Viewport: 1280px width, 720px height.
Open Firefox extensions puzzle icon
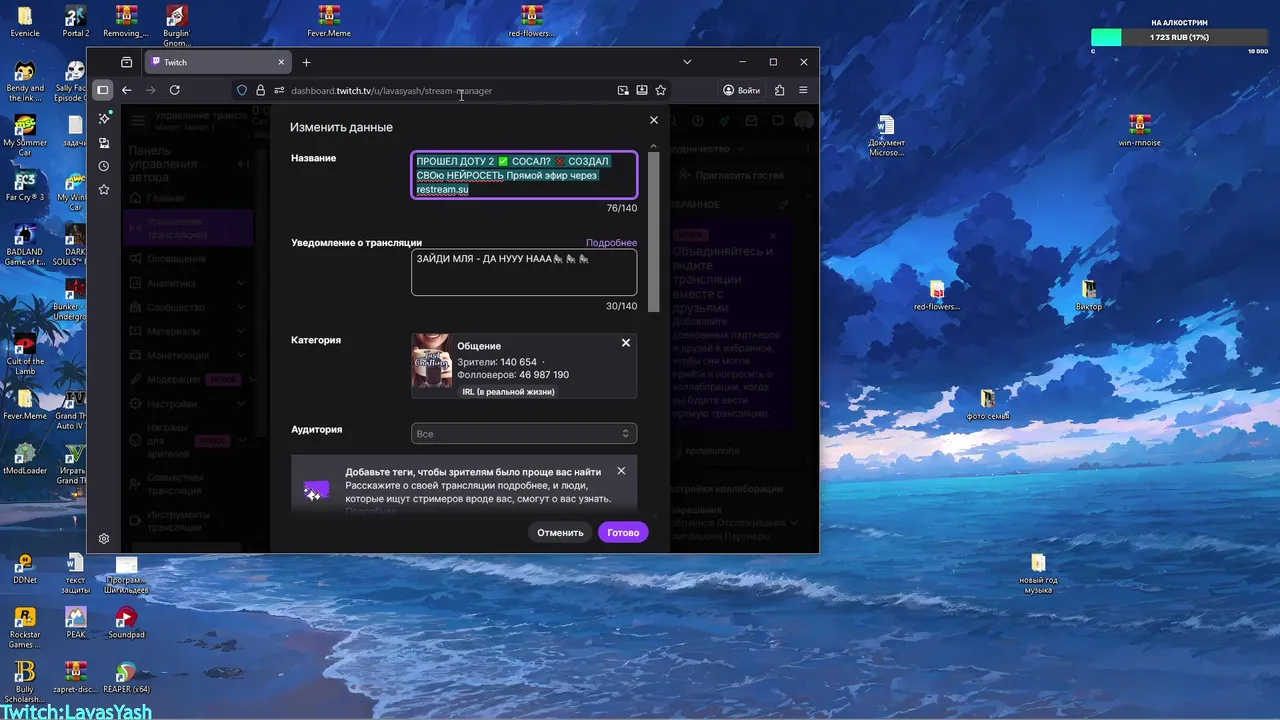click(778, 90)
